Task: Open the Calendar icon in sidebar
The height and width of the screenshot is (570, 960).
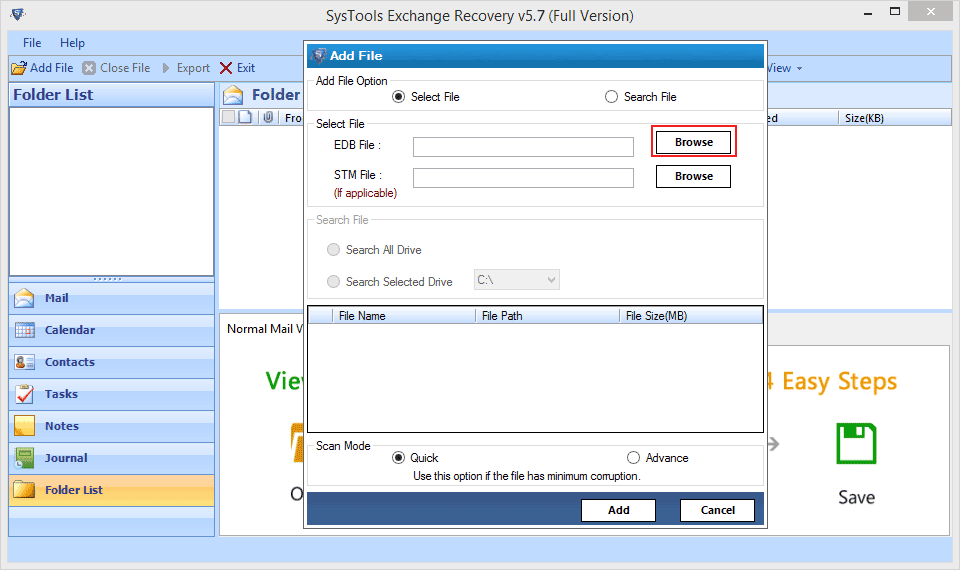Action: tap(24, 330)
